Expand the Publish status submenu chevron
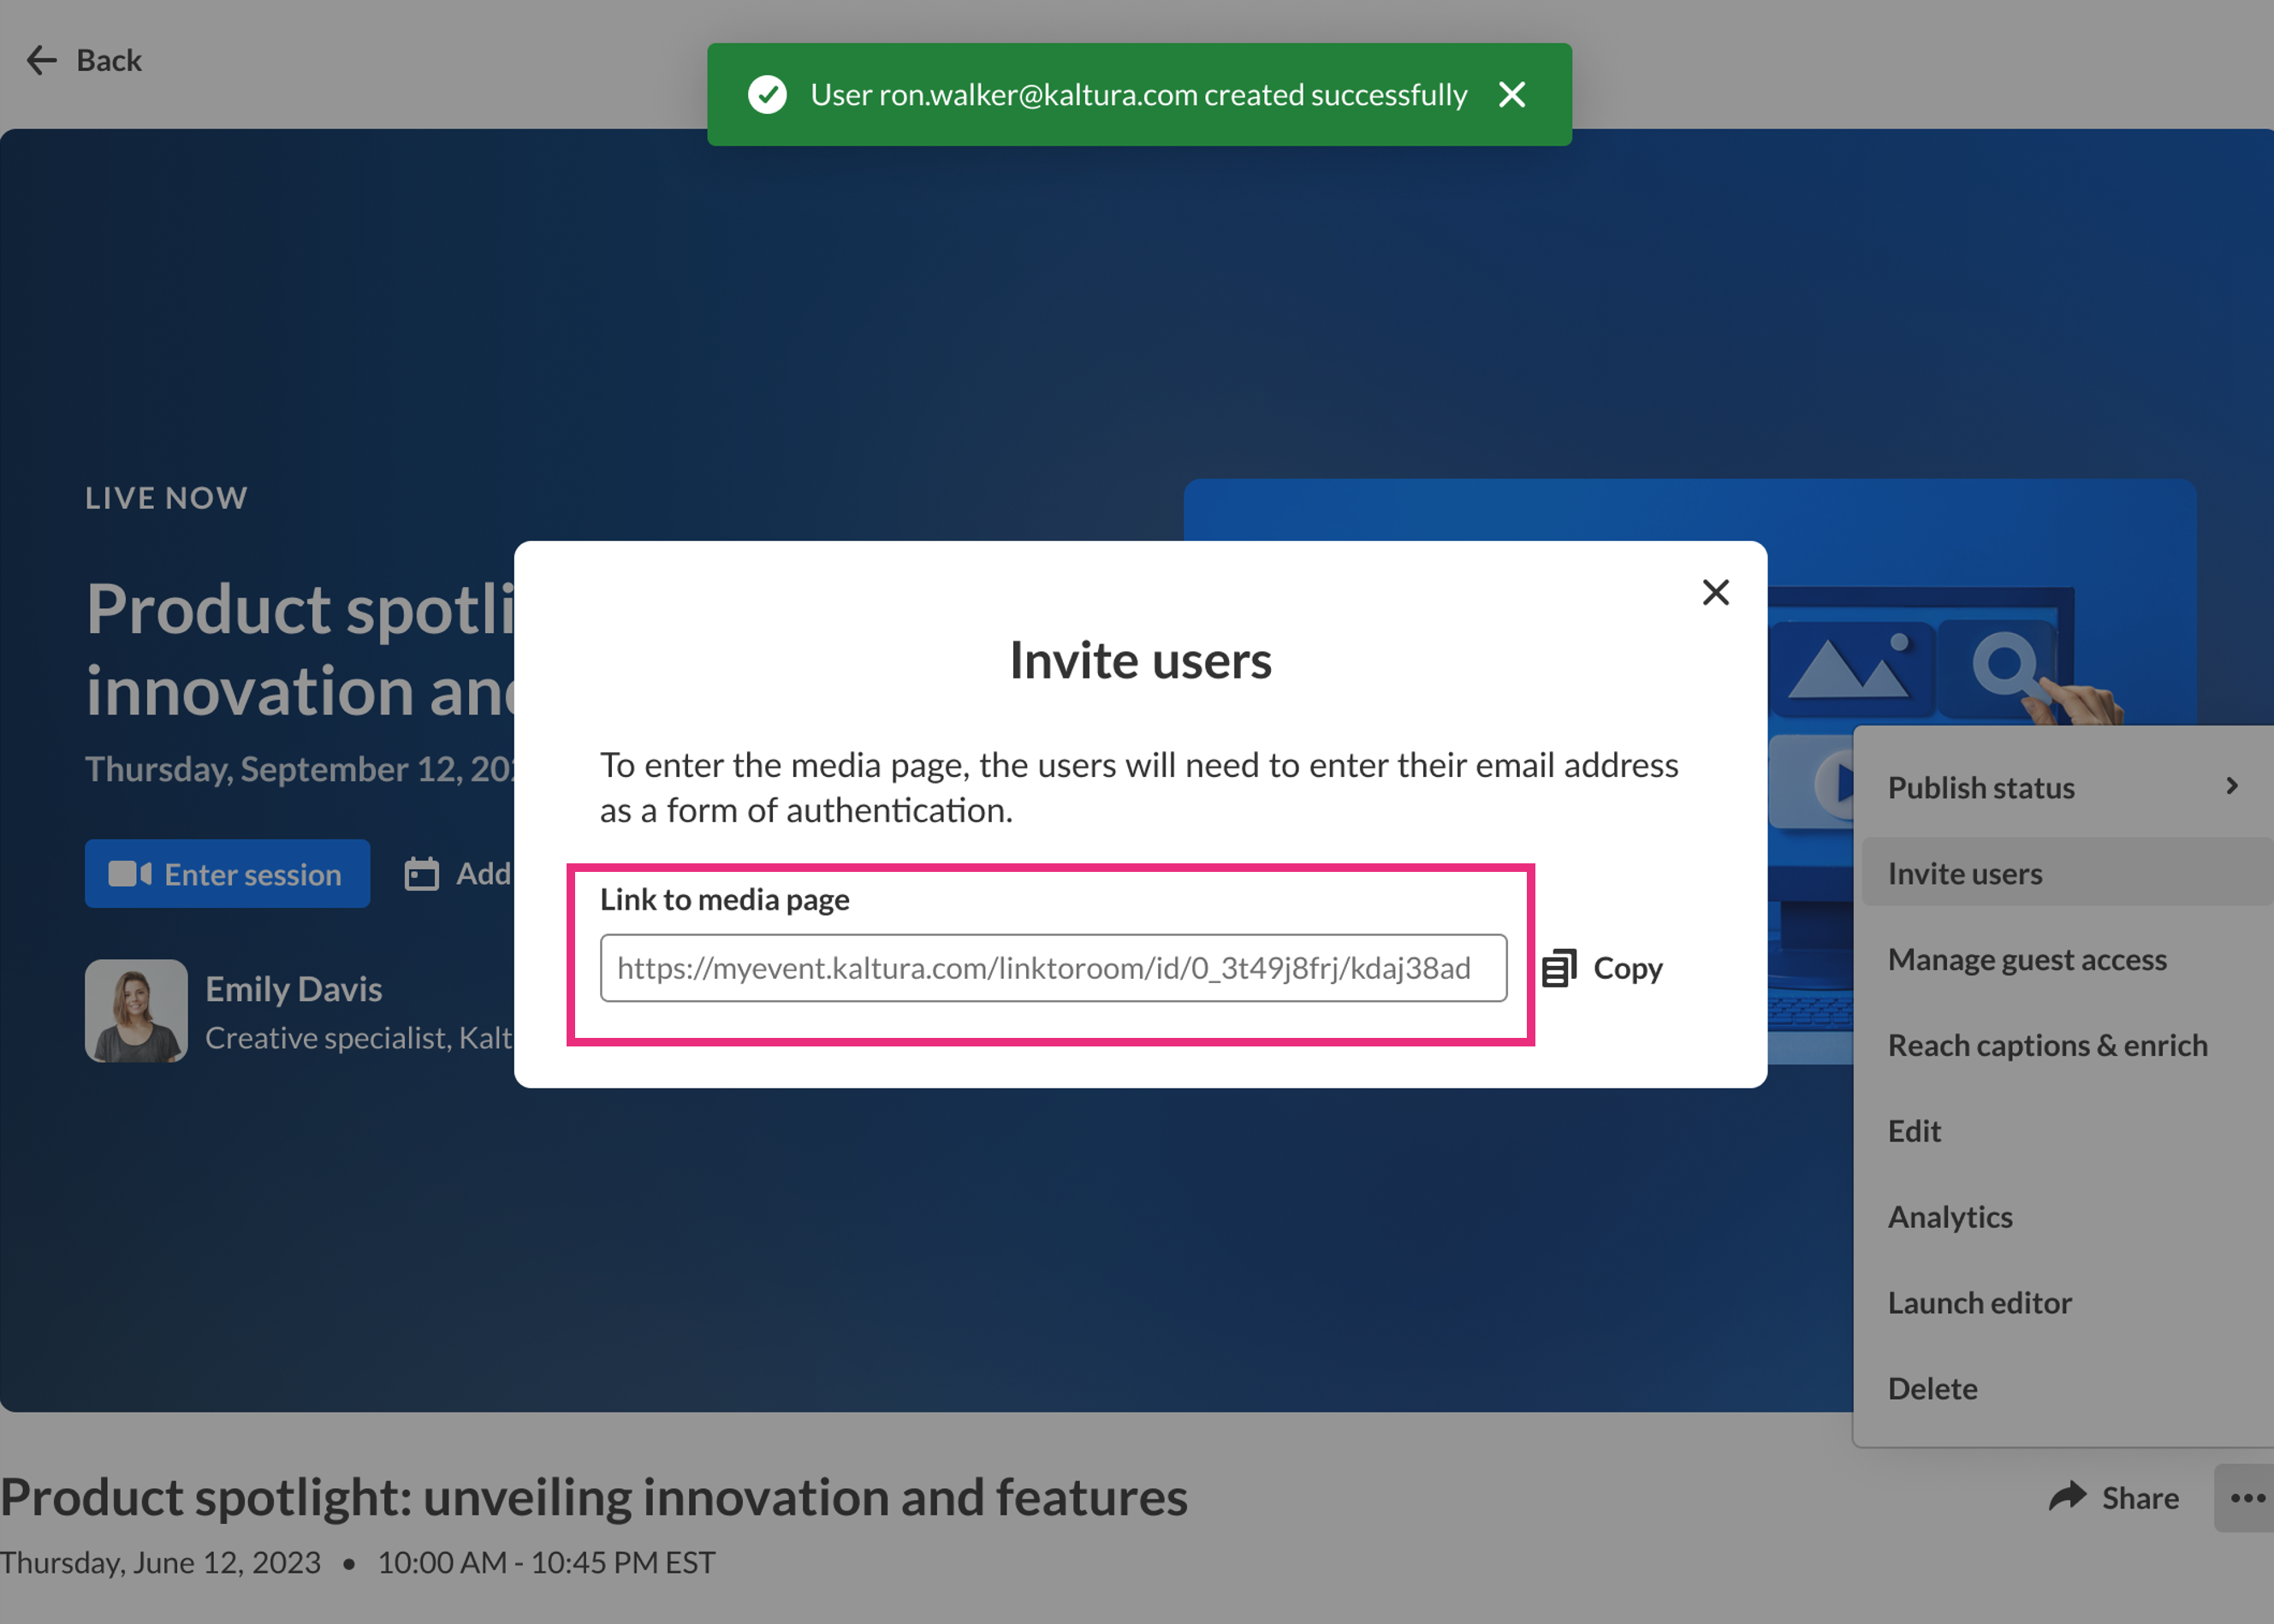2274x1624 pixels. click(2231, 786)
